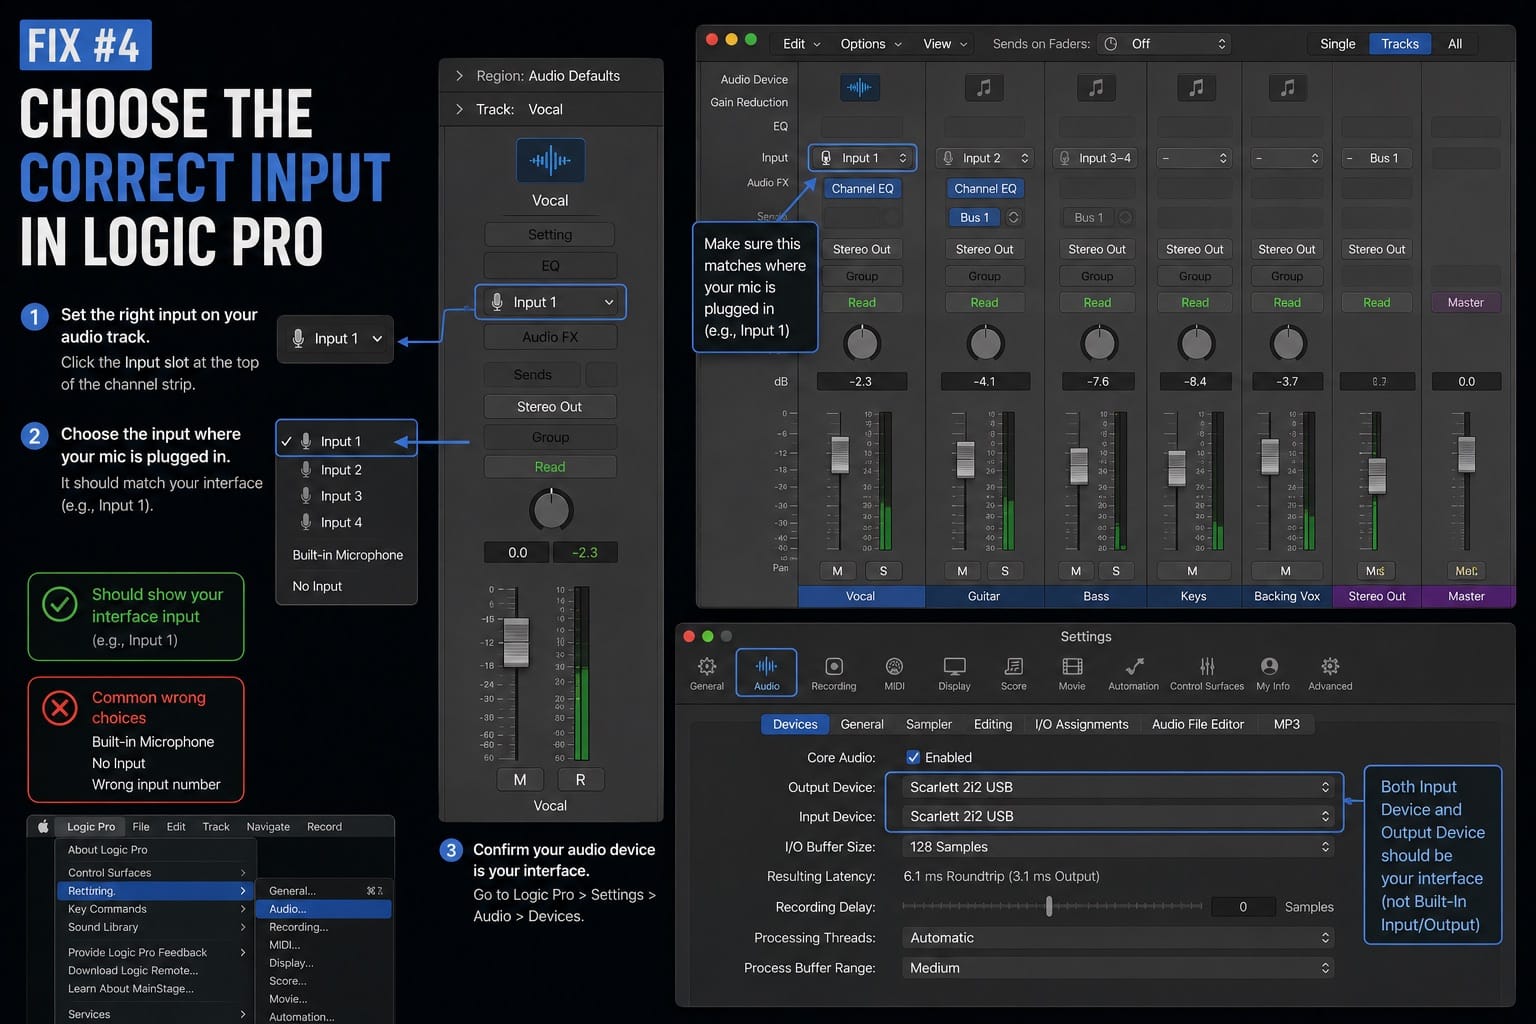This screenshot has height=1024, width=1536.
Task: Open the Score settings icon
Action: [x=1013, y=673]
